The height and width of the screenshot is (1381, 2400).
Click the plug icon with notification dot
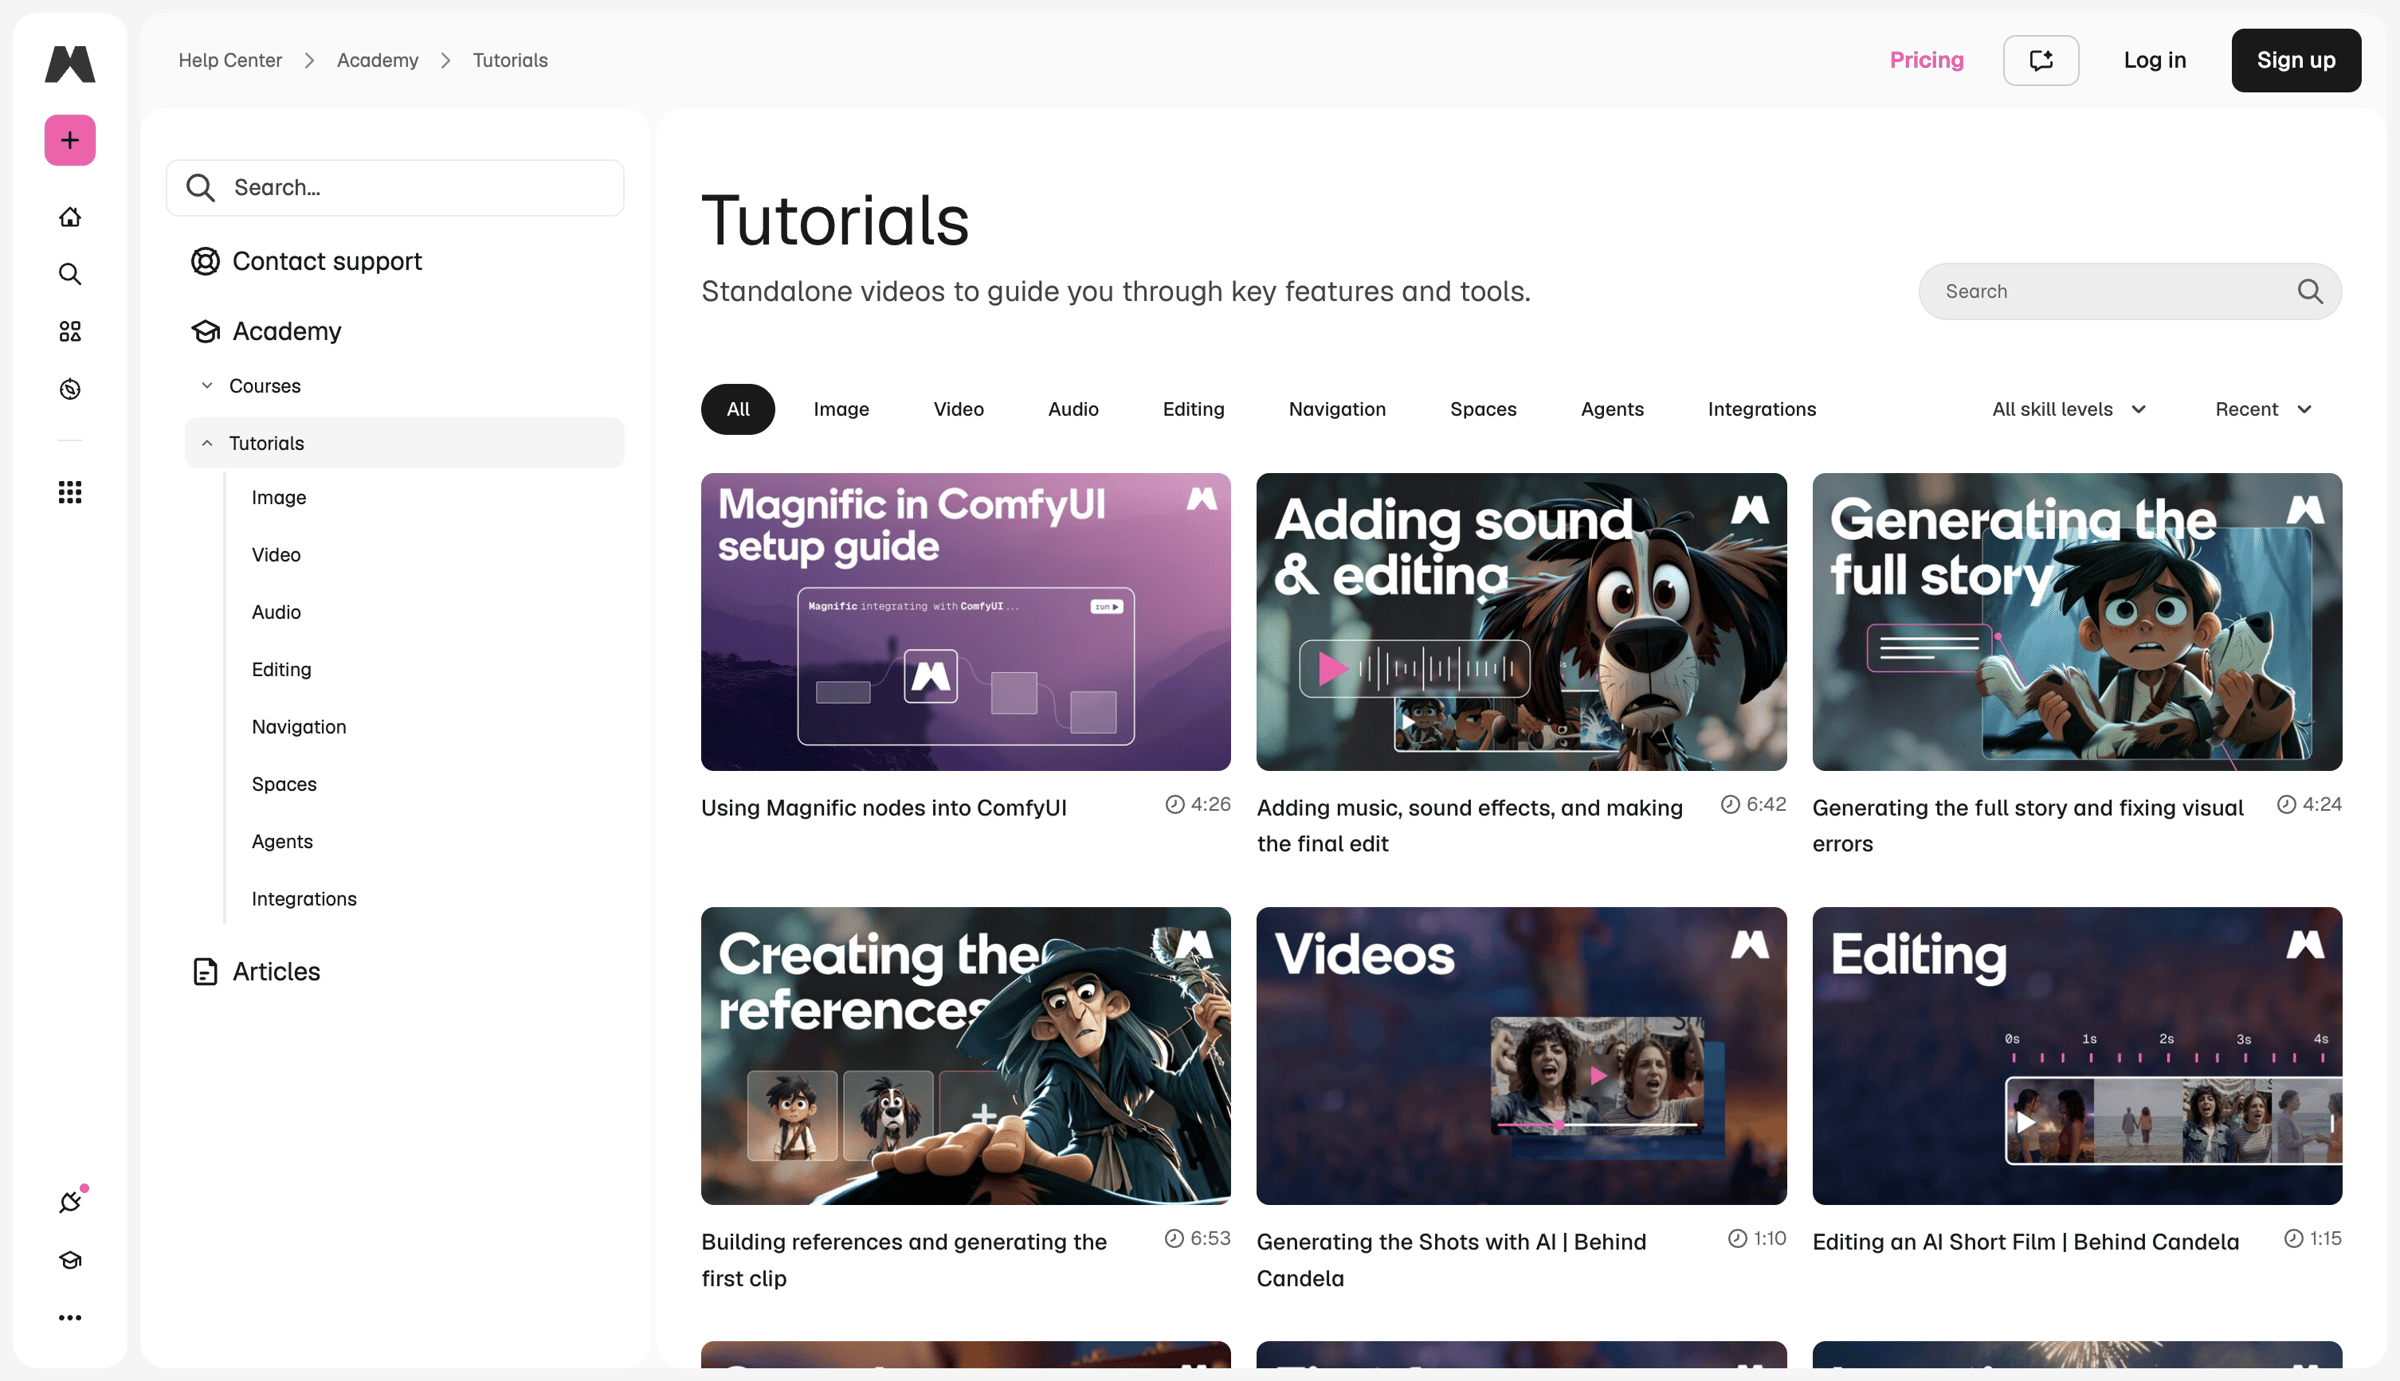tap(70, 1201)
